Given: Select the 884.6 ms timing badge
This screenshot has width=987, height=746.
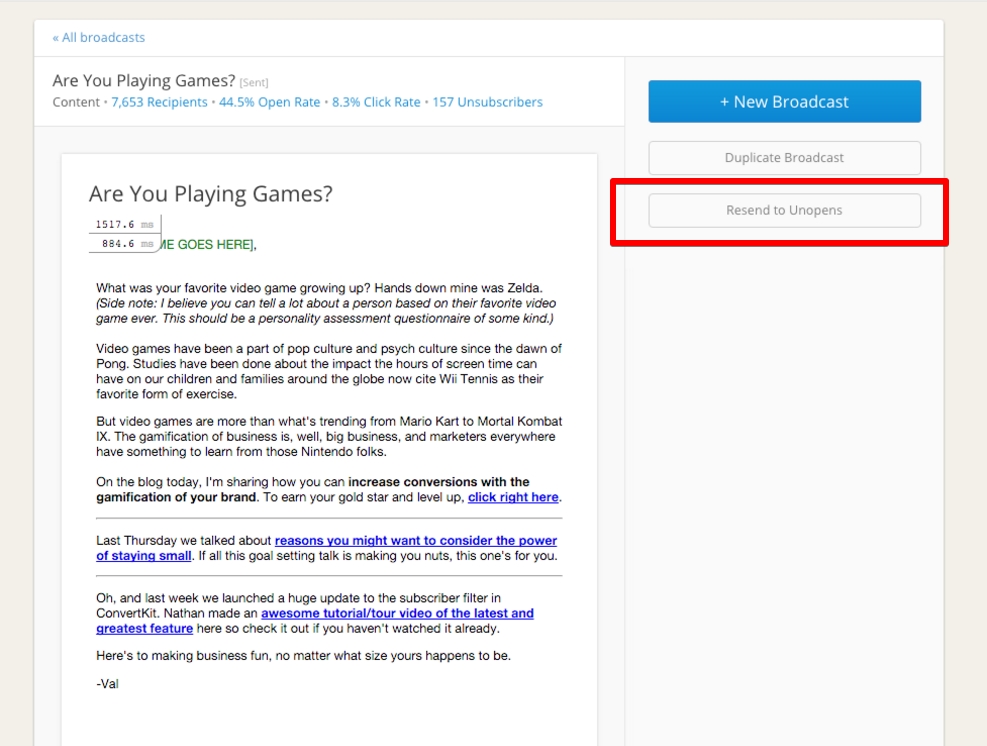Looking at the screenshot, I should [124, 240].
